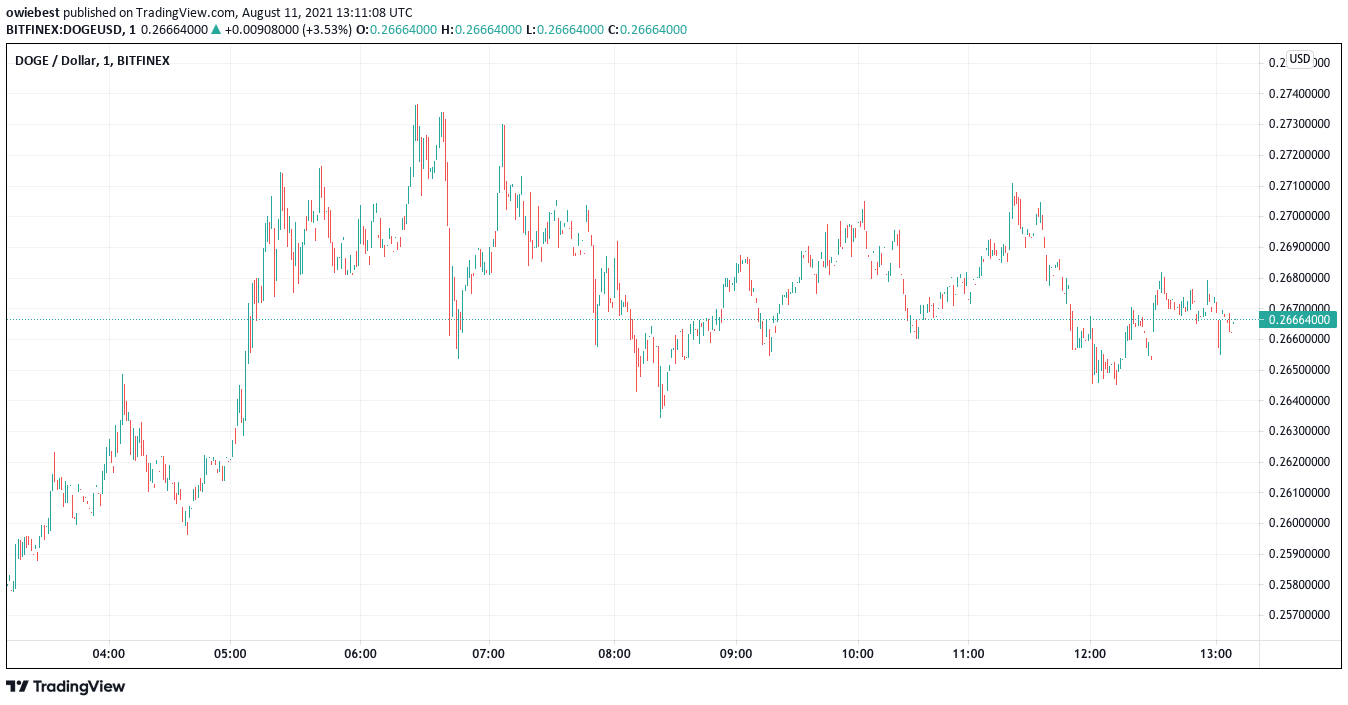This screenshot has height=705, width=1348.
Task: Click the 08:00 time axis label
Action: tap(614, 654)
